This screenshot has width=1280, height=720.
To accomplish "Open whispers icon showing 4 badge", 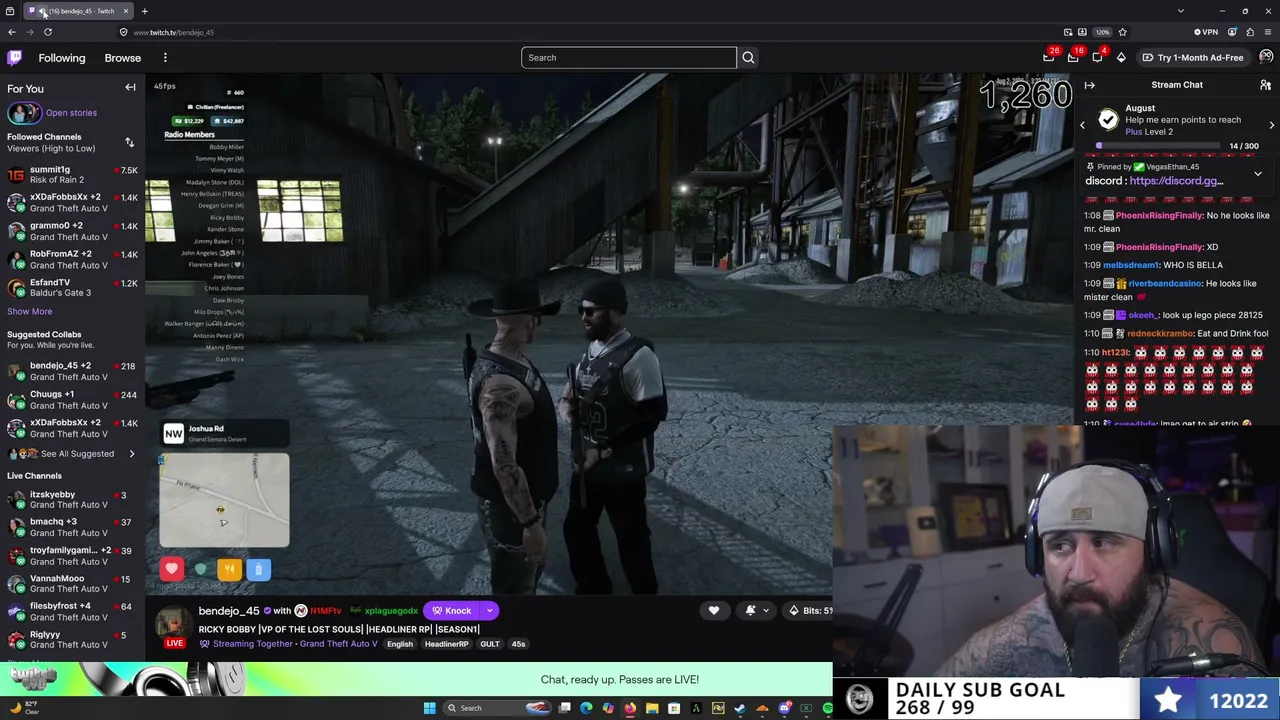I will point(1097,58).
